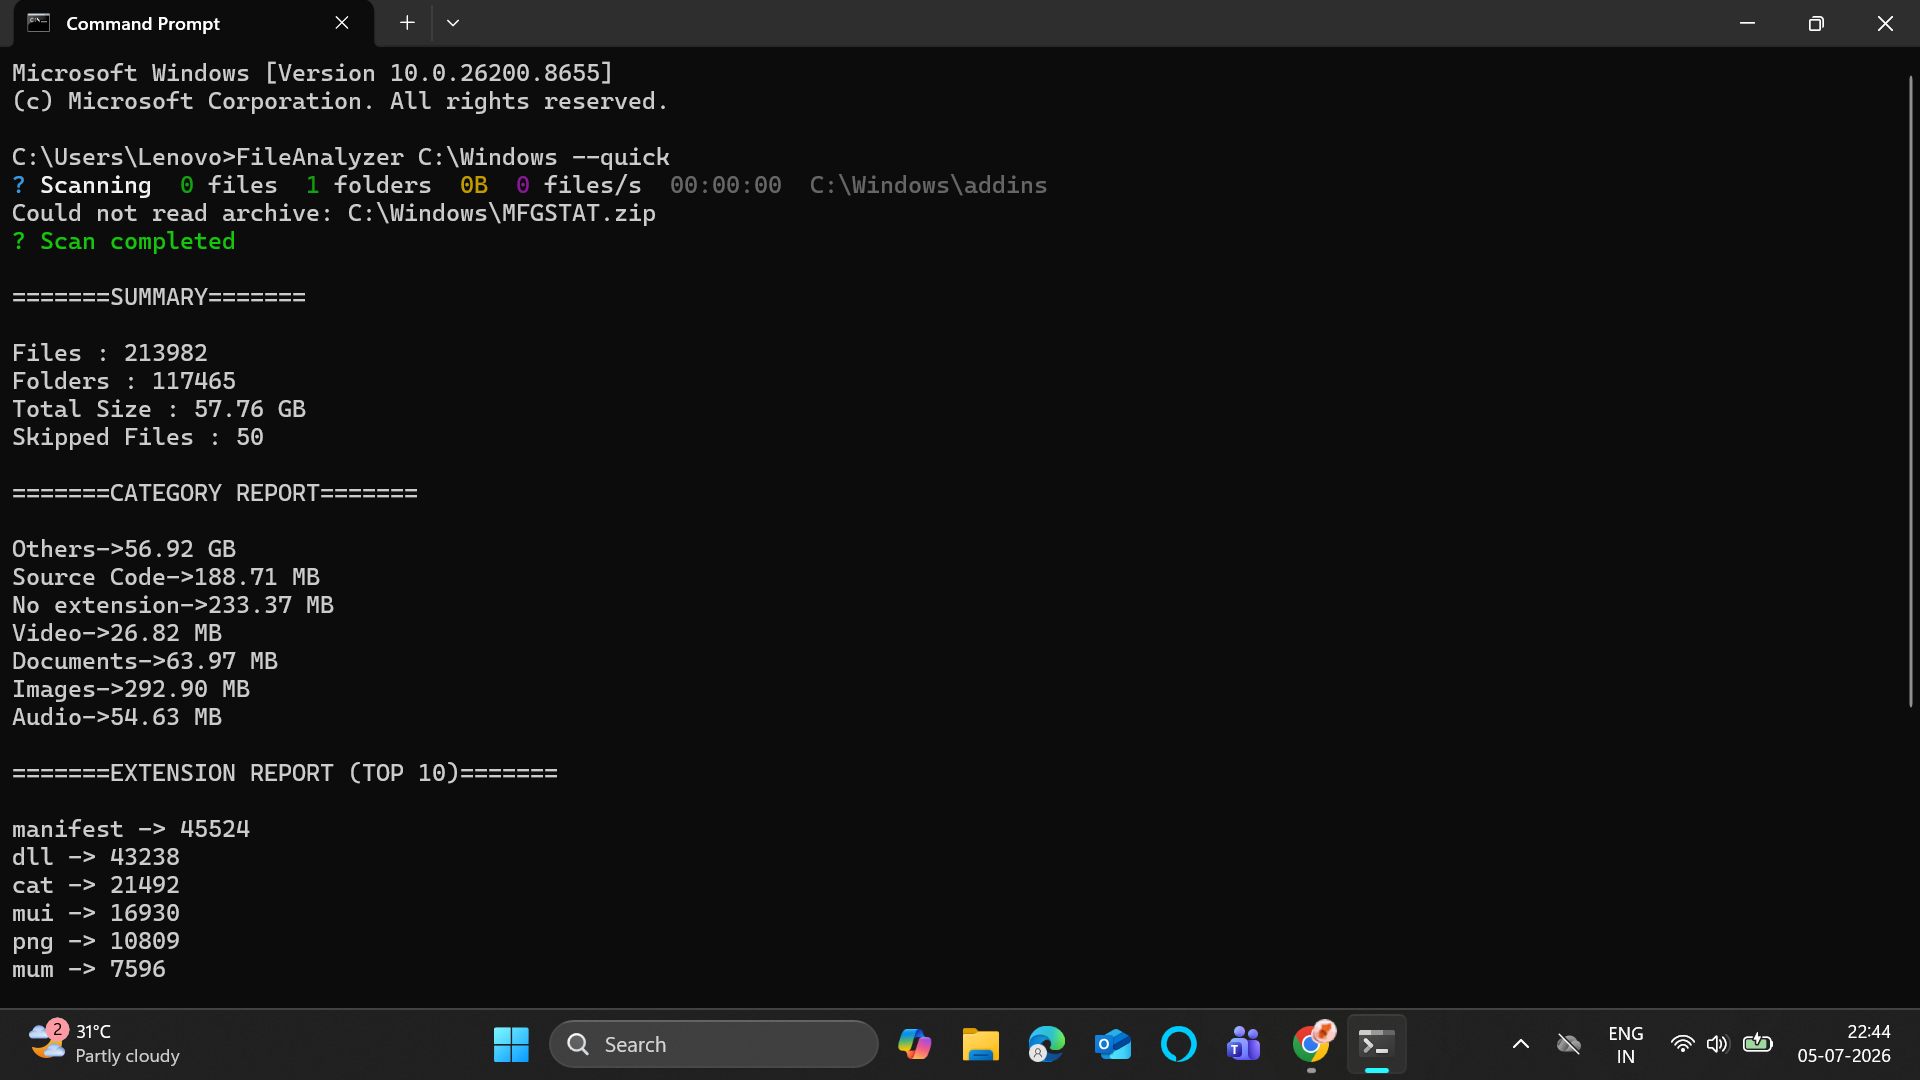
Task: Open Wi-Fi network settings icon
Action: pos(1682,1044)
